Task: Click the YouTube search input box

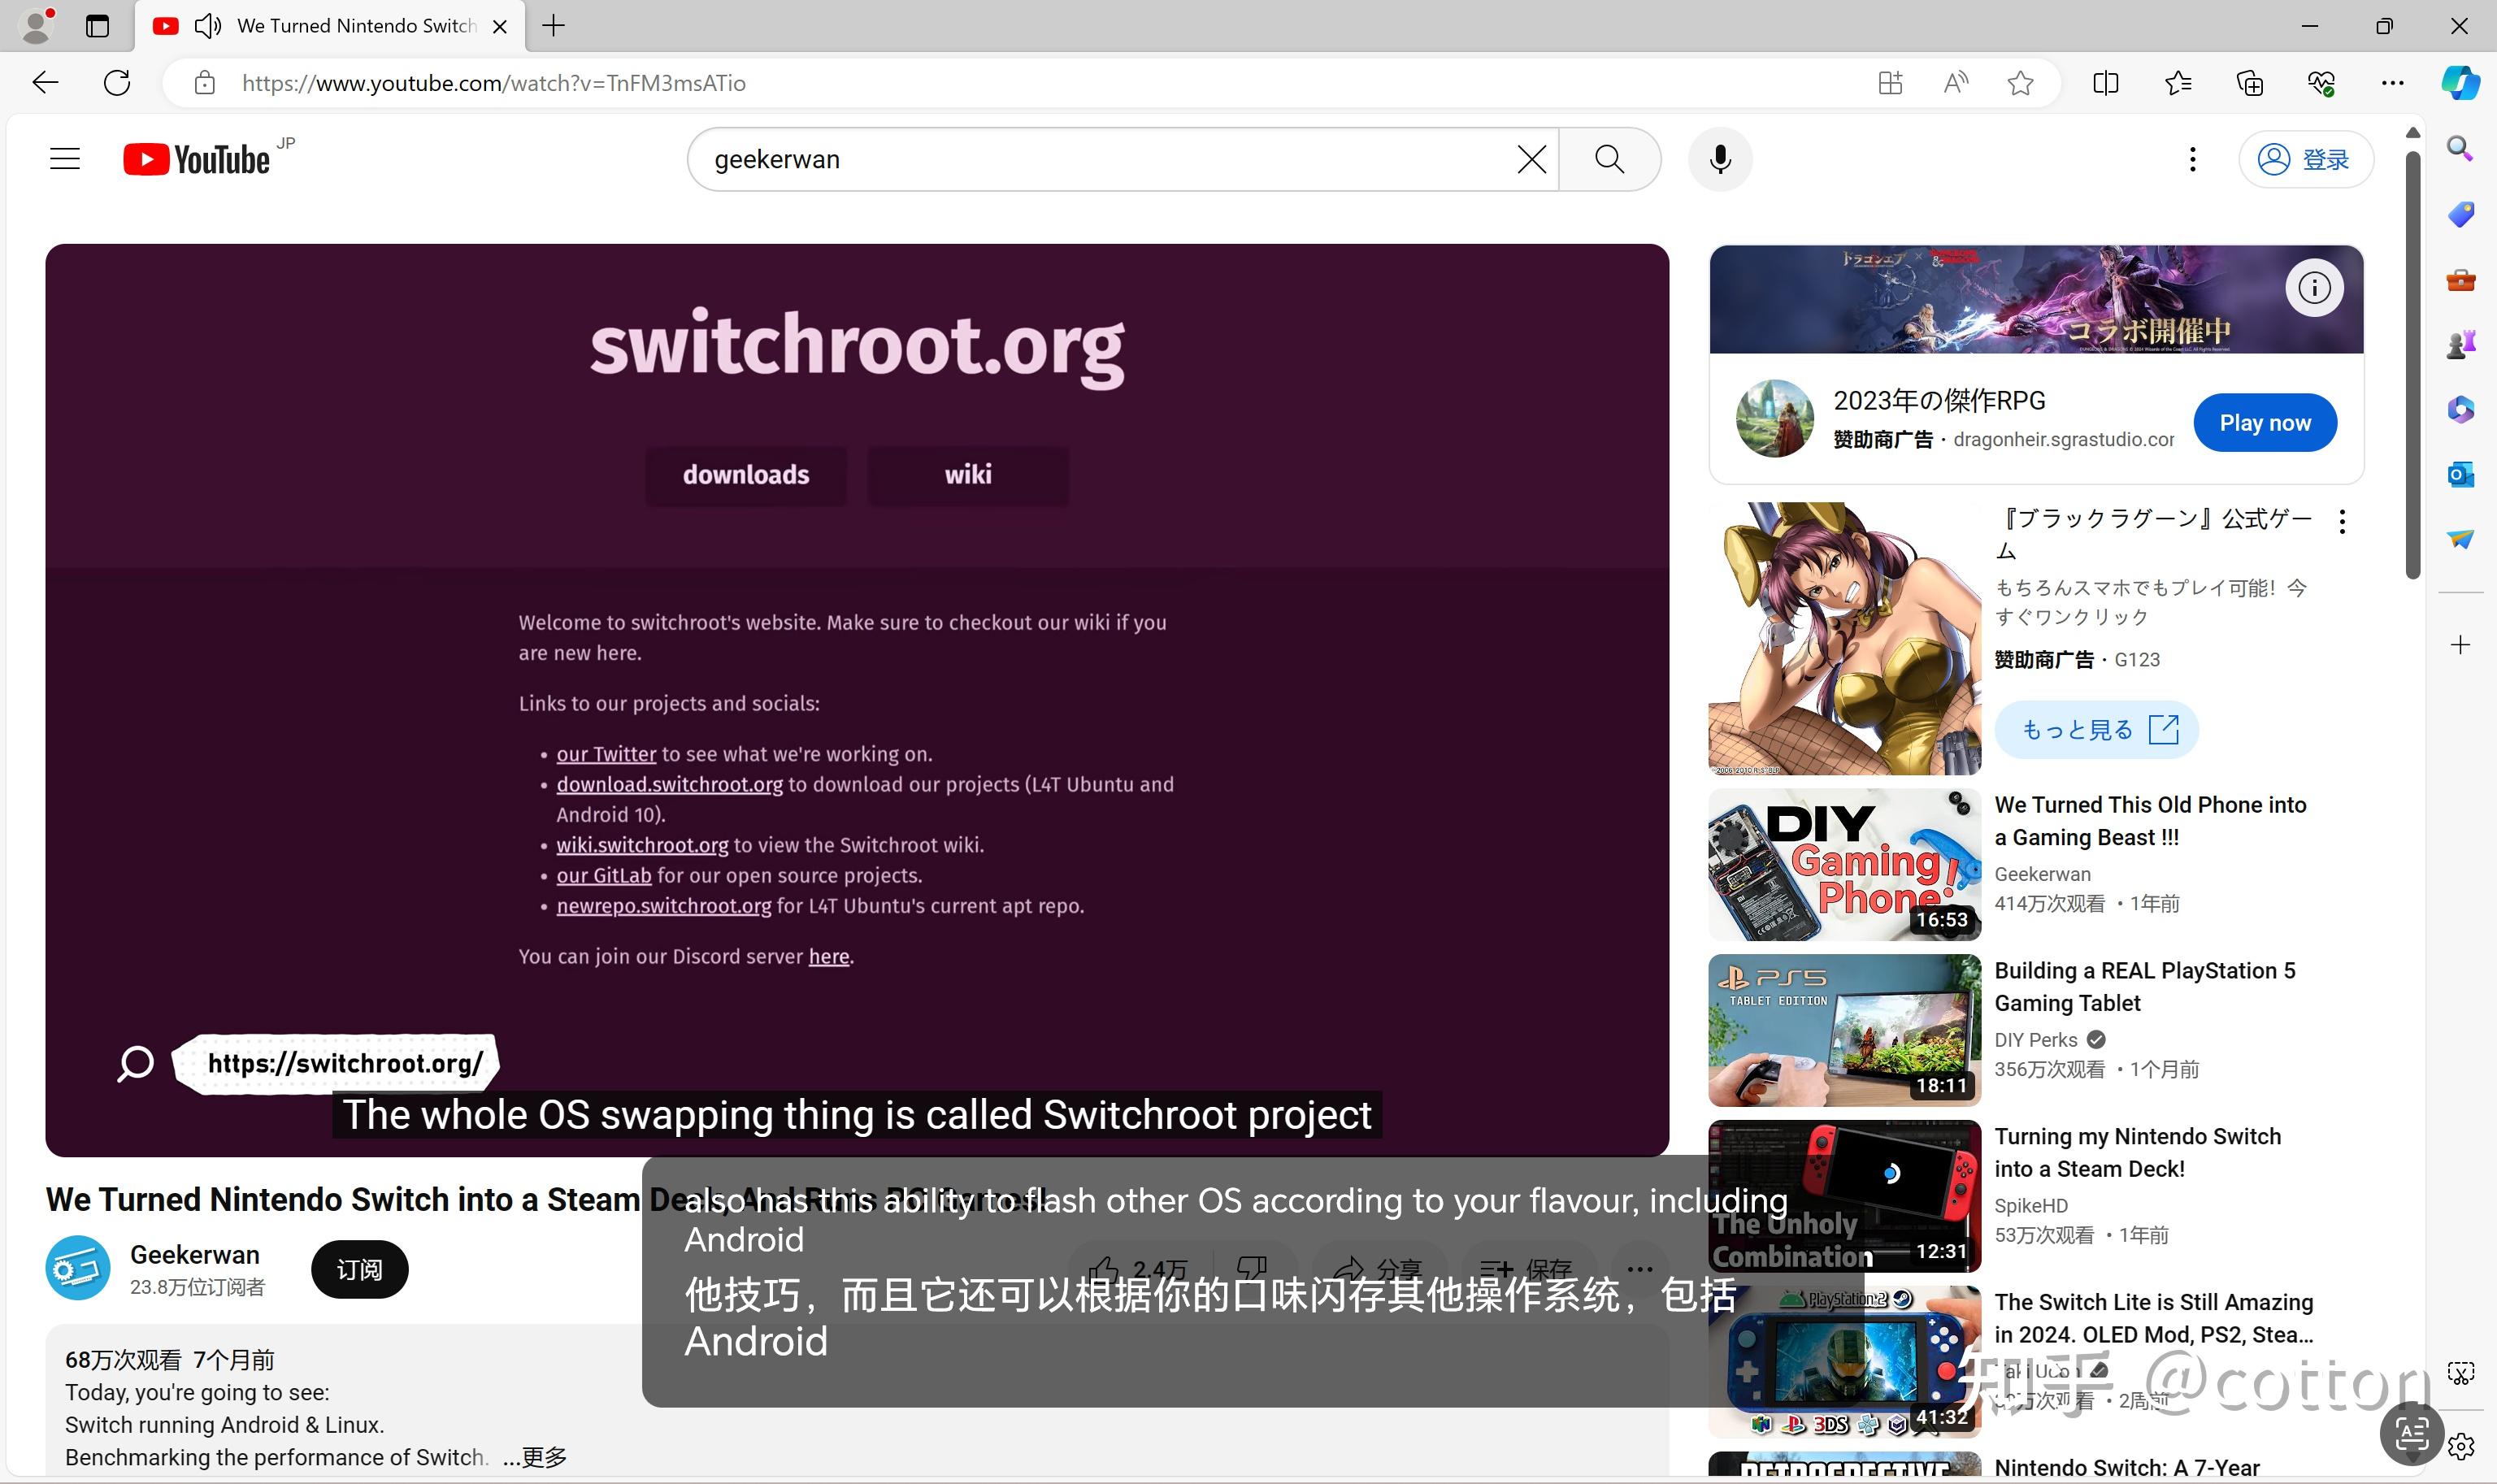Action: point(1110,159)
